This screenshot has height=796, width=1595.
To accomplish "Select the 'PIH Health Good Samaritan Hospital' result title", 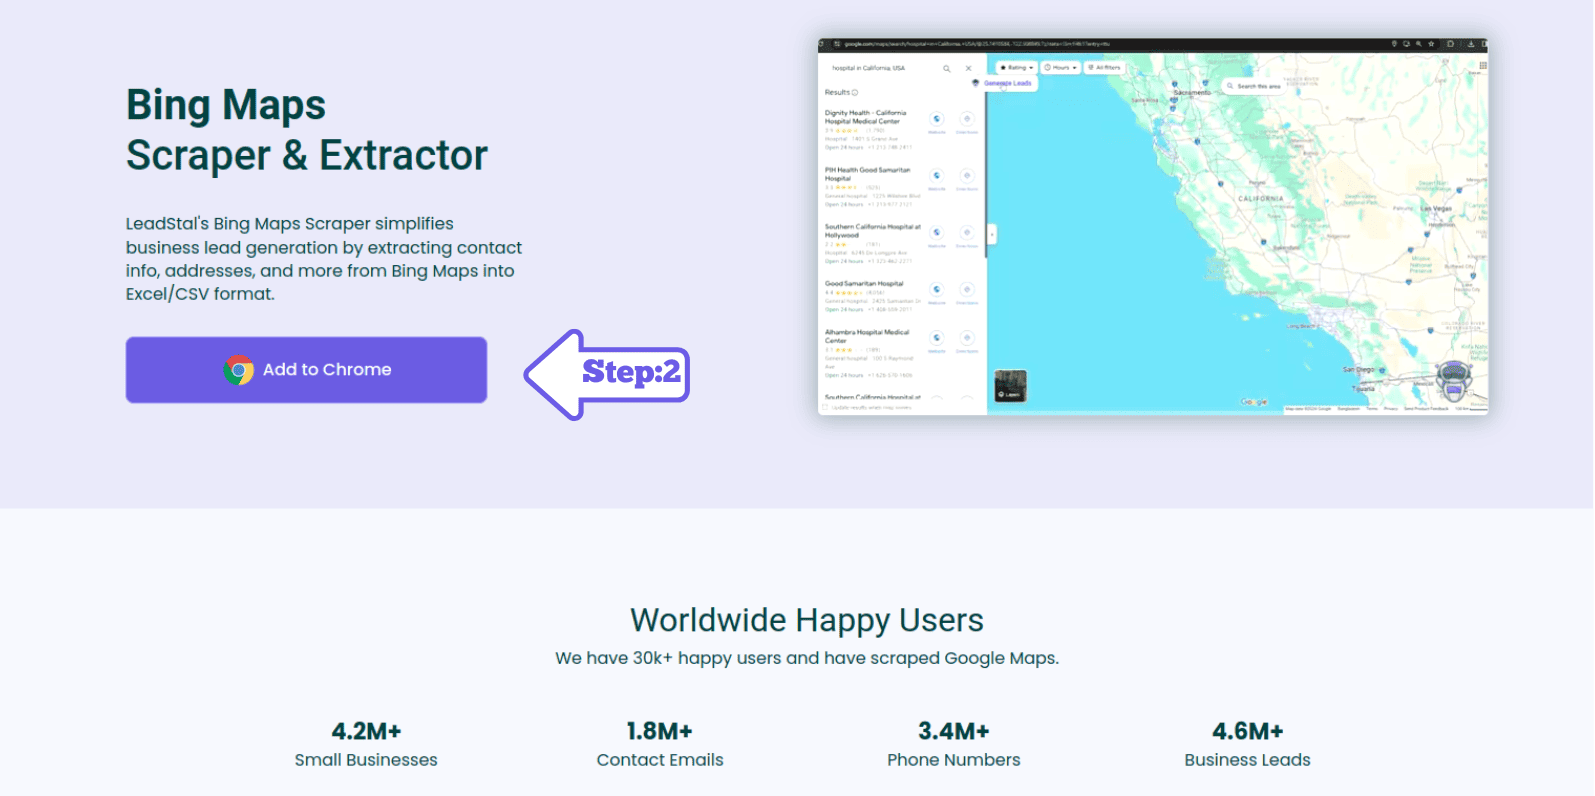I will (x=868, y=174).
